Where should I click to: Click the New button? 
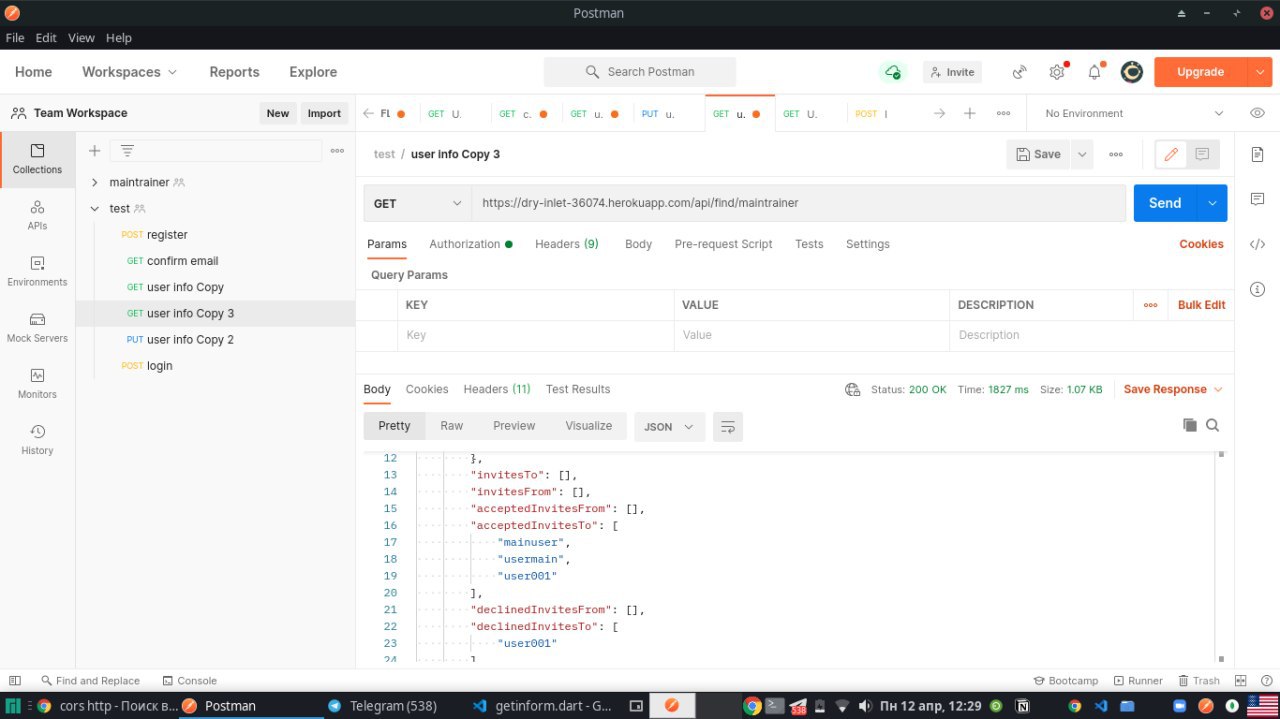pos(278,113)
